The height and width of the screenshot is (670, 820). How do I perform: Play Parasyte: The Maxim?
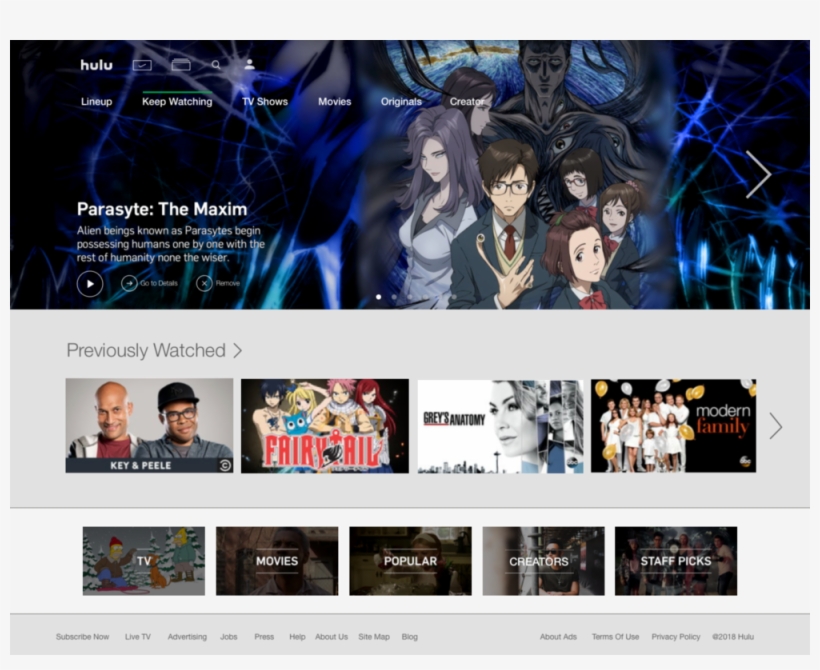[89, 284]
